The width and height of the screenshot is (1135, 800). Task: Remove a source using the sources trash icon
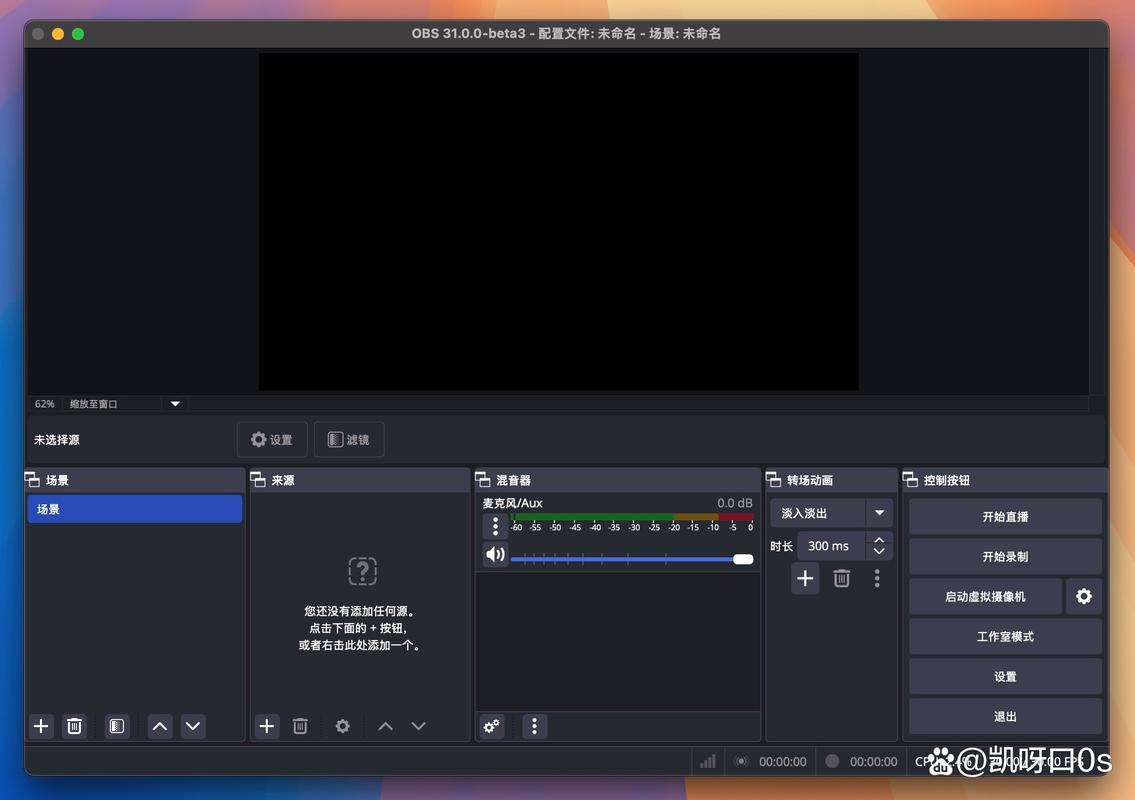click(300, 726)
